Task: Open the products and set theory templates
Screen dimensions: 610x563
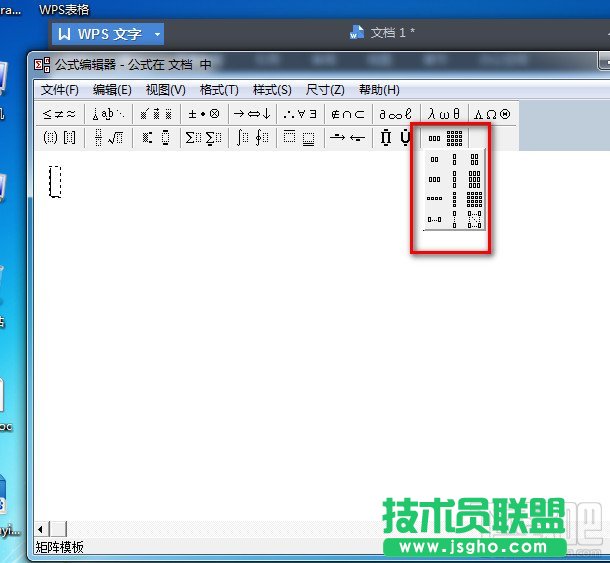Action: pos(396,137)
